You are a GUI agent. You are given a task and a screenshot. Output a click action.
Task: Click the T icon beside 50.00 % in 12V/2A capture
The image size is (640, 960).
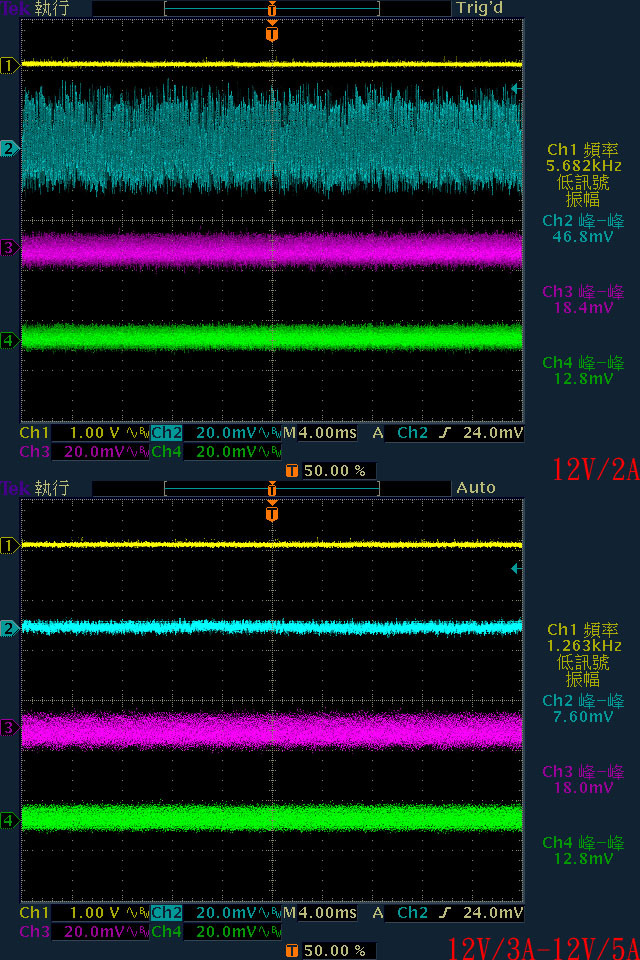pyautogui.click(x=292, y=471)
